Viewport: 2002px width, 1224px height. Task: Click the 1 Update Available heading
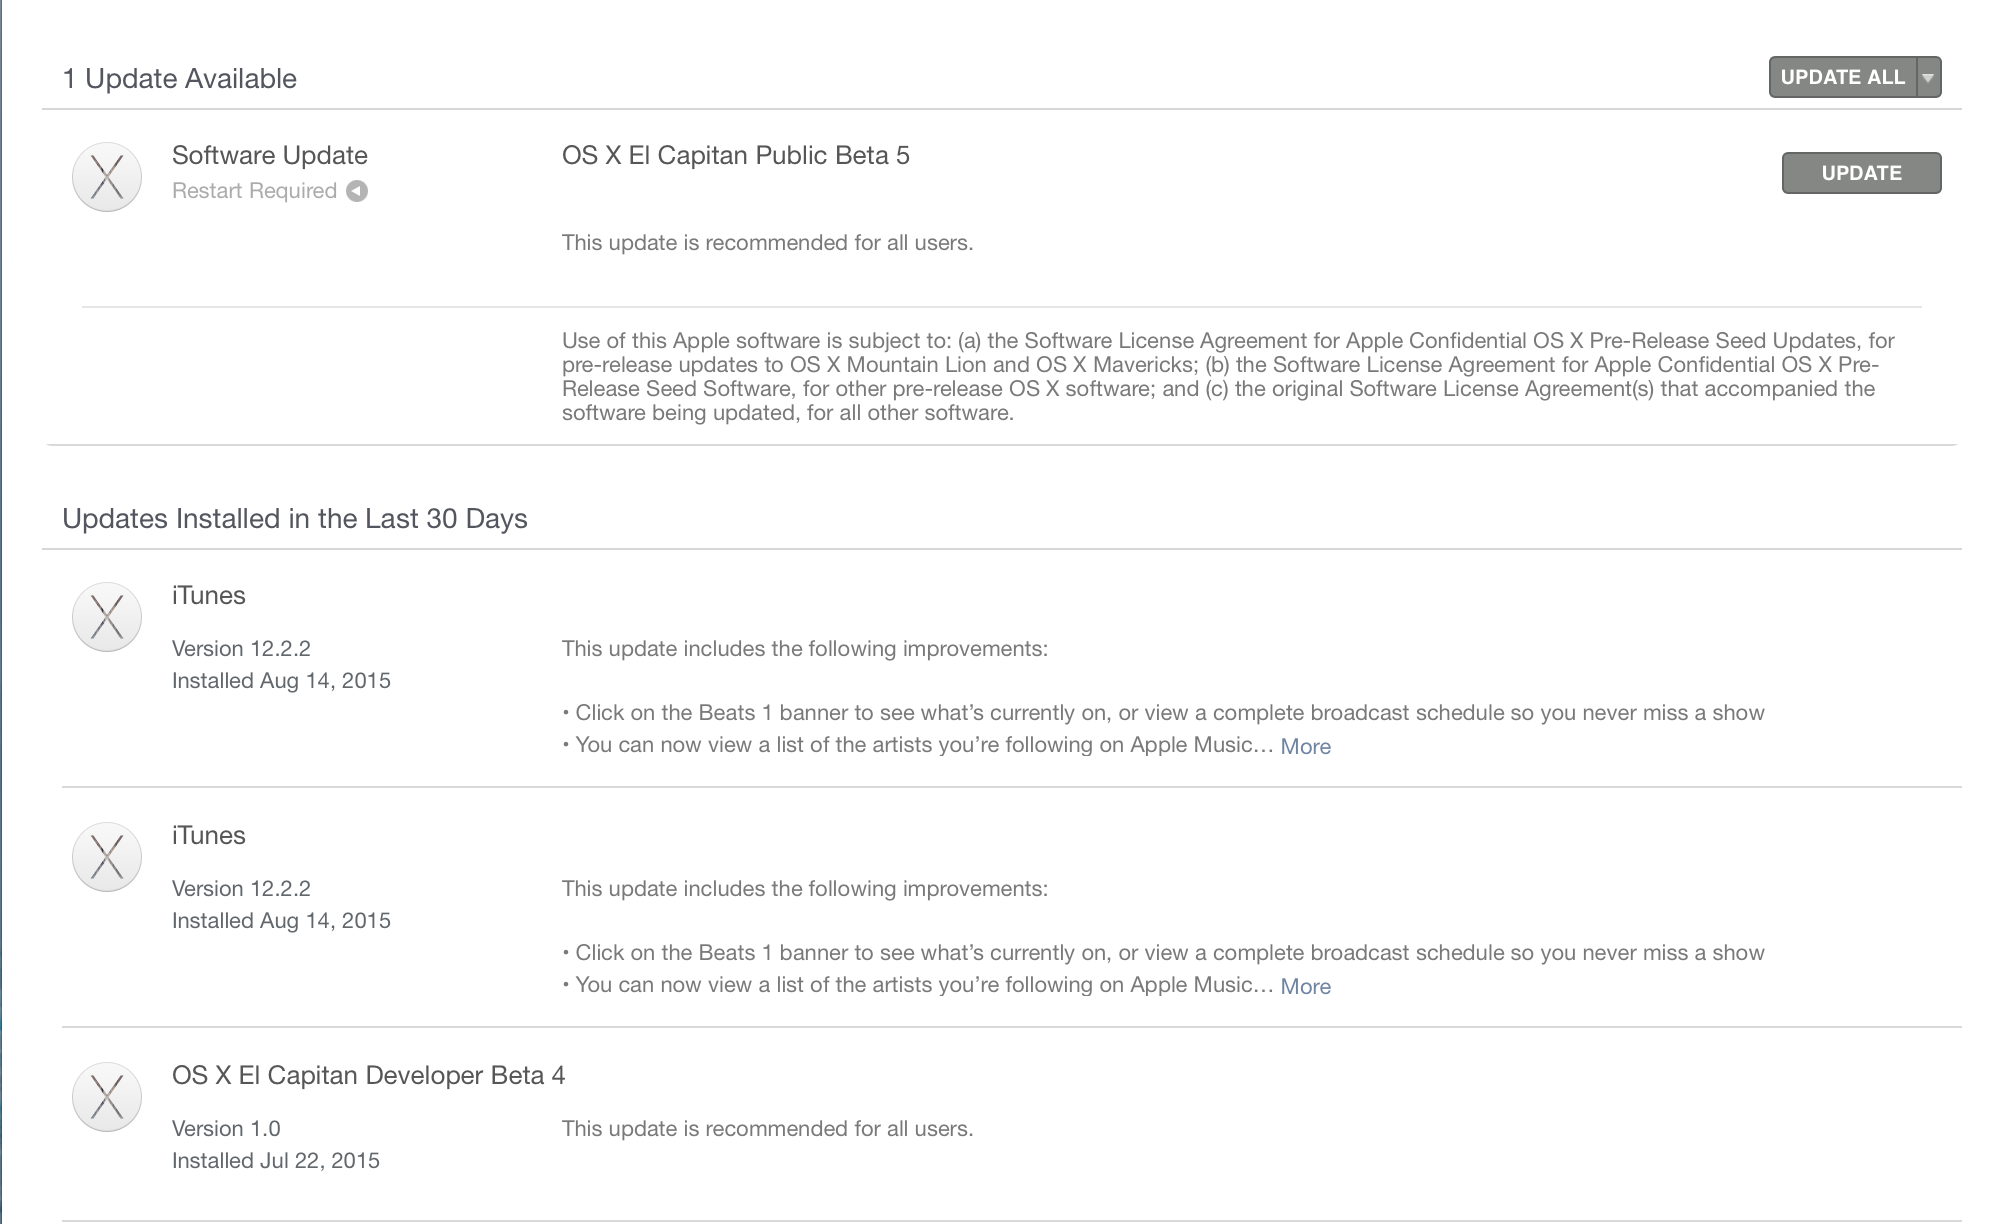180,79
